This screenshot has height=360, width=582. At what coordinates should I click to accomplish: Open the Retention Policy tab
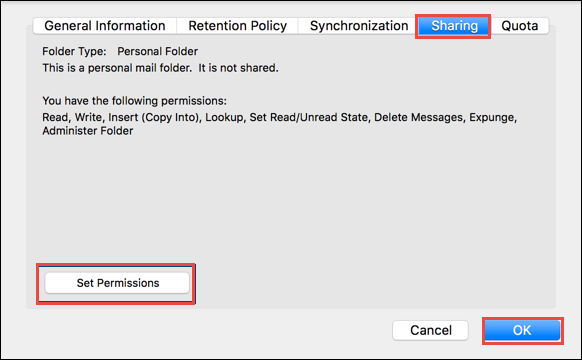click(x=238, y=26)
